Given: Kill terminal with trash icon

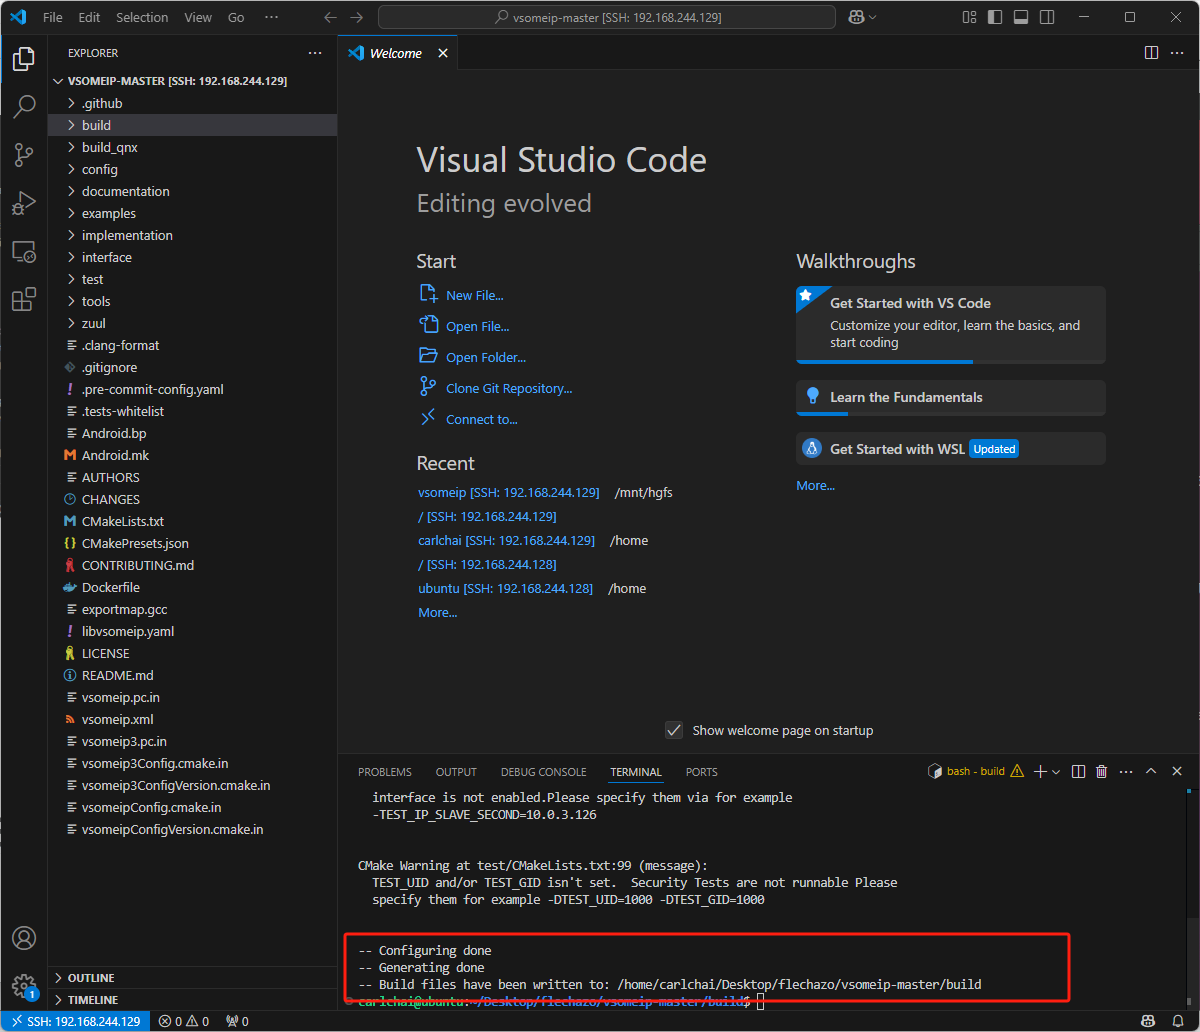Looking at the screenshot, I should click(1102, 771).
